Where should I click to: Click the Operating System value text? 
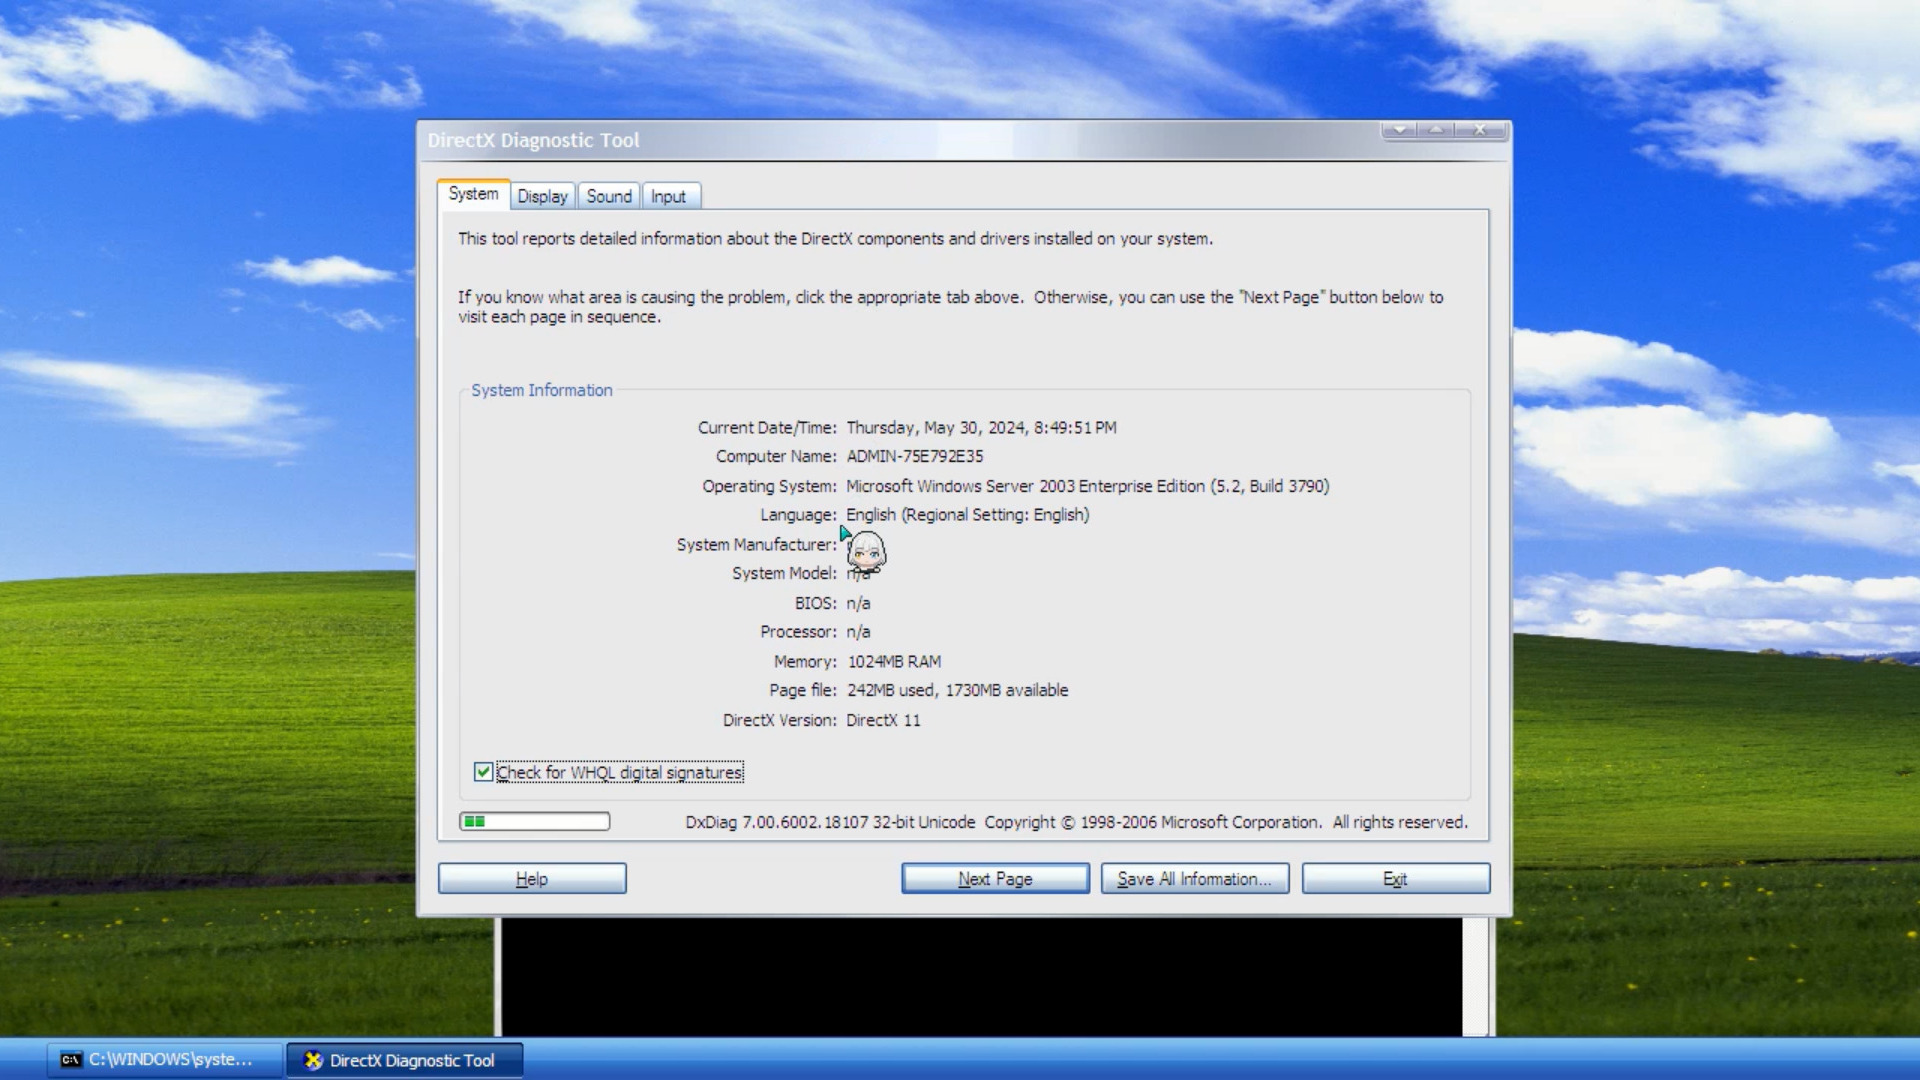point(1088,486)
